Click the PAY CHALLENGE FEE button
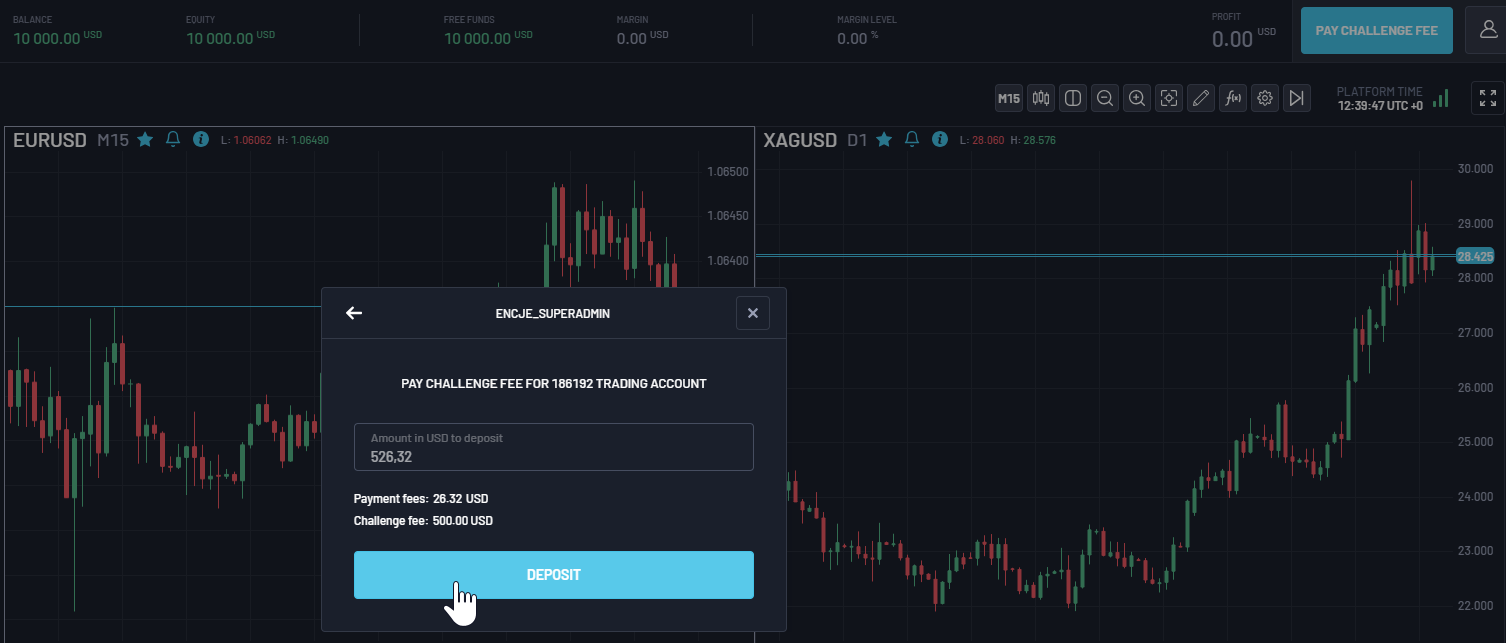This screenshot has height=643, width=1506. pos(1376,30)
